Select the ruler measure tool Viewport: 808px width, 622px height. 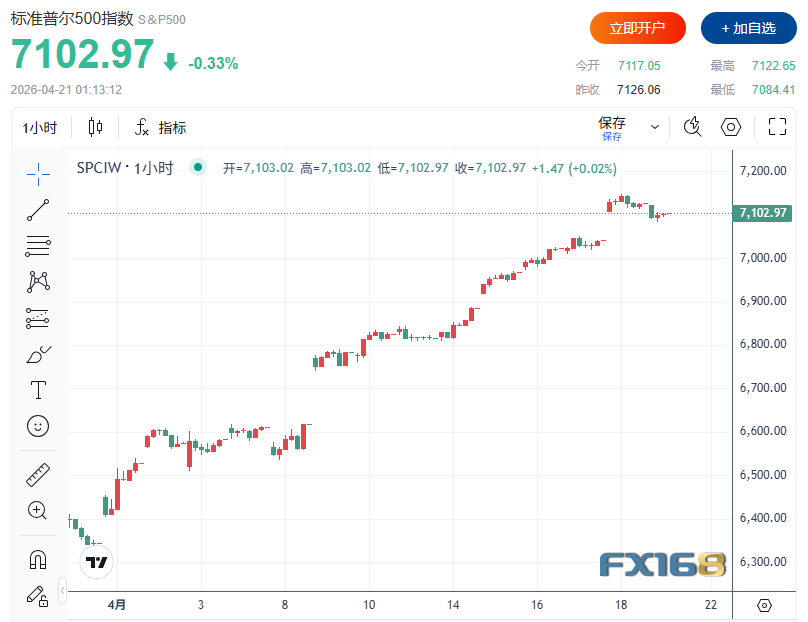click(38, 475)
